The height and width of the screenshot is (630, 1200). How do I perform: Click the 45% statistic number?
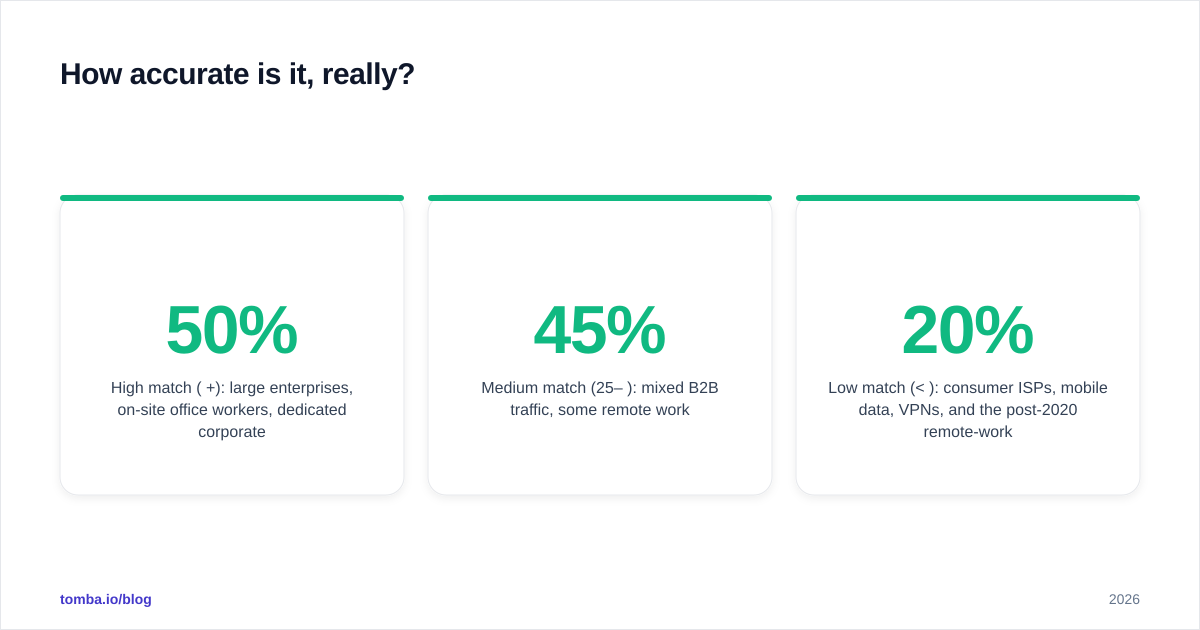point(600,330)
